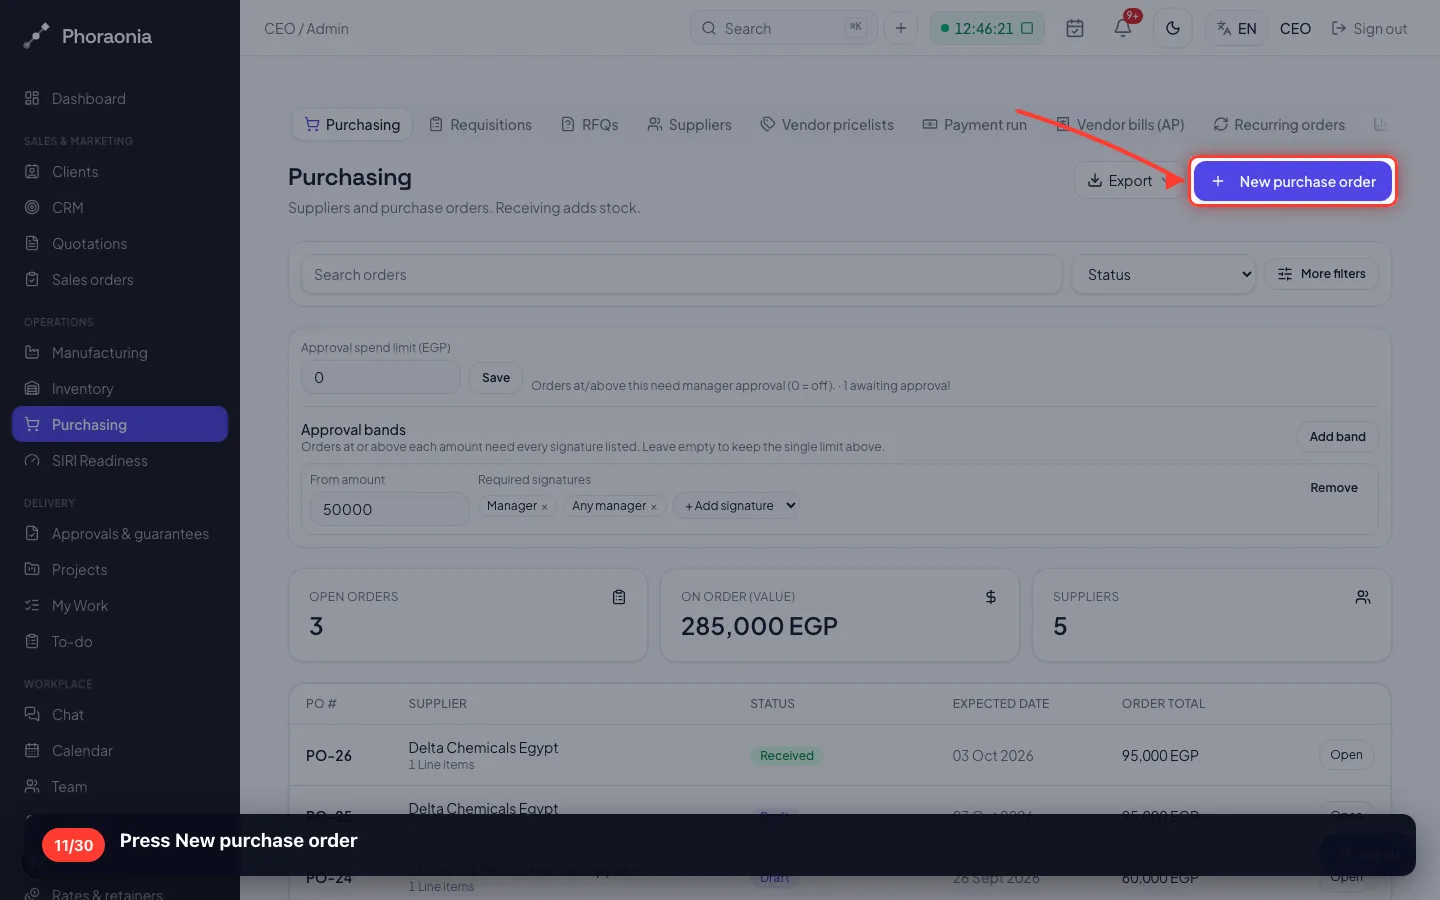Open SIRI Readiness in sidebar
This screenshot has width=1440, height=900.
pos(120,461)
